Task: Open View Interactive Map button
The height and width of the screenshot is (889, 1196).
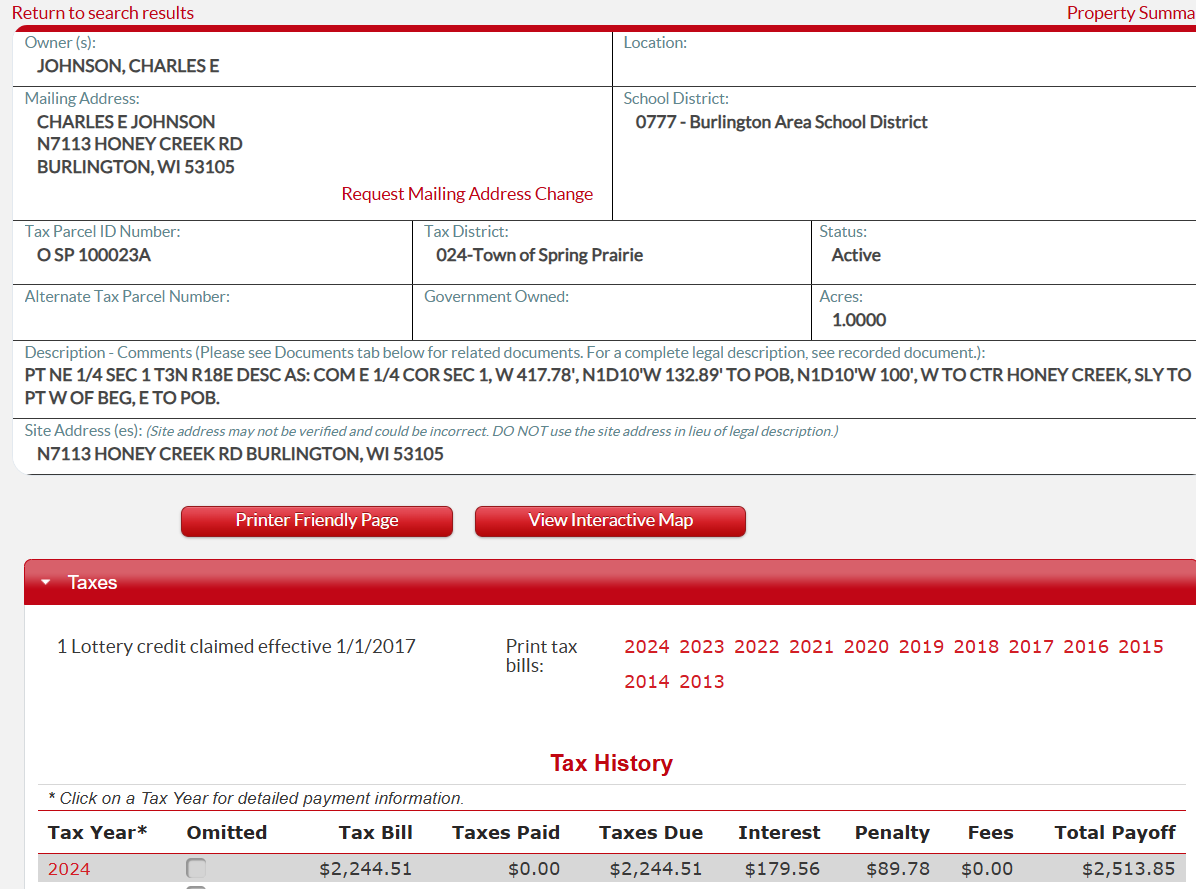Action: [x=610, y=521]
